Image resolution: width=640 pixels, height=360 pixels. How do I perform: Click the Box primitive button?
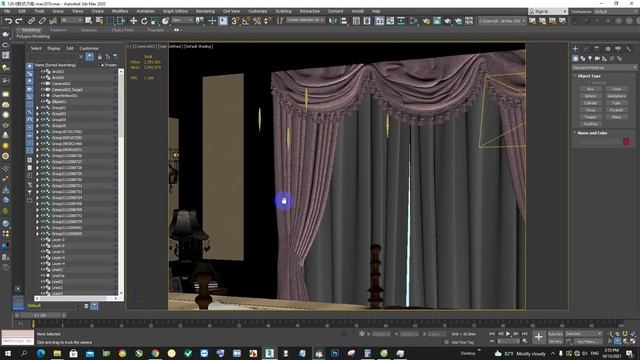tap(590, 89)
